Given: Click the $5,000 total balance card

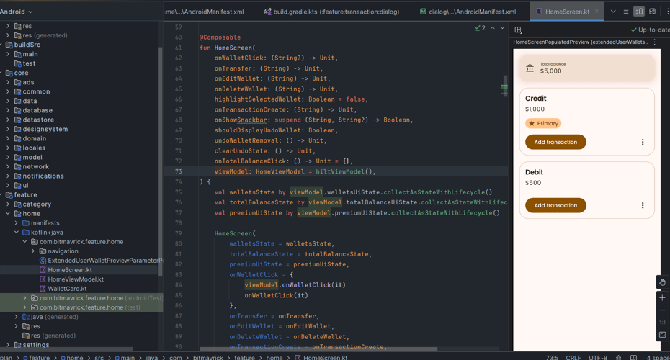Looking at the screenshot, I should tap(587, 68).
